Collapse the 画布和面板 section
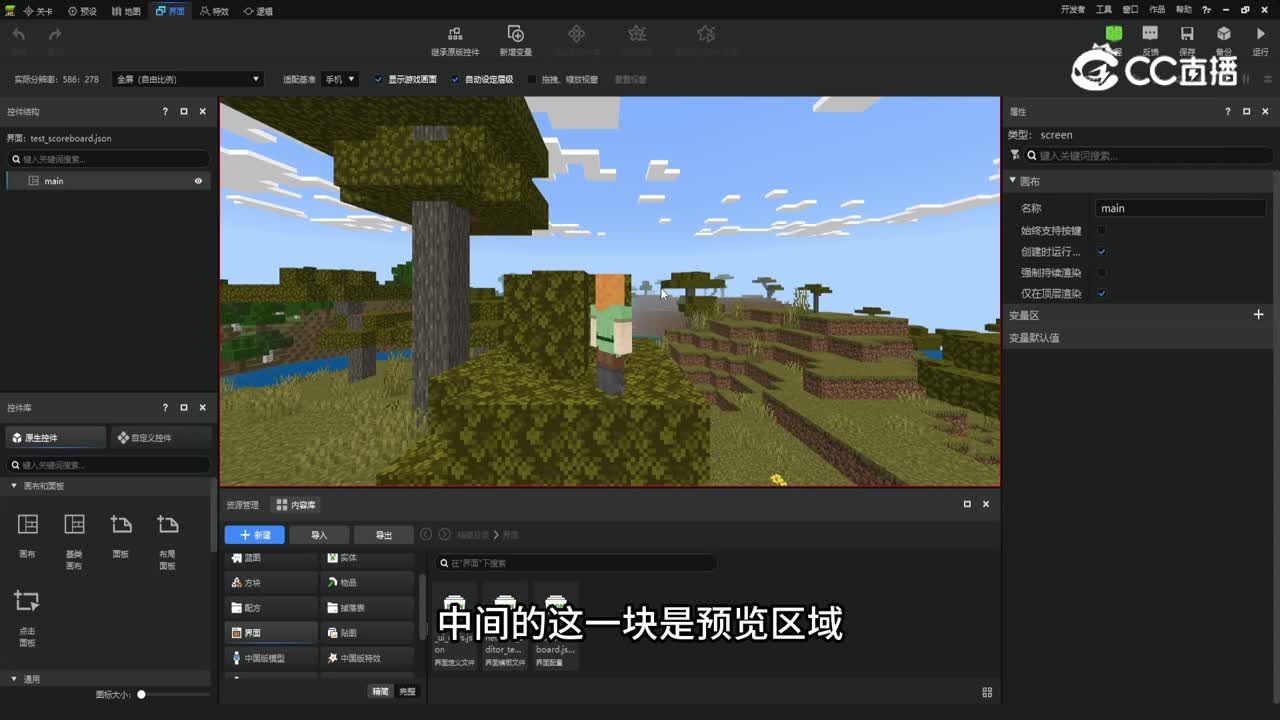 [x=14, y=486]
